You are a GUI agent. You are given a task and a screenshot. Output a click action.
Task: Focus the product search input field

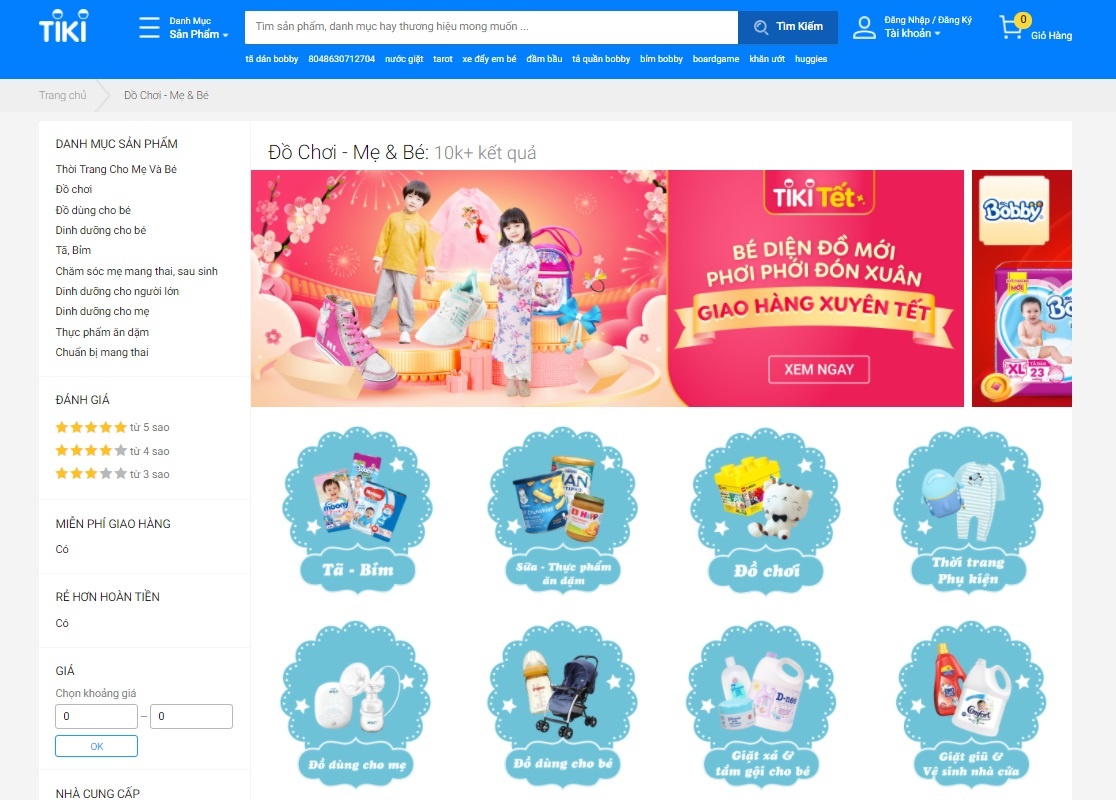[x=491, y=27]
